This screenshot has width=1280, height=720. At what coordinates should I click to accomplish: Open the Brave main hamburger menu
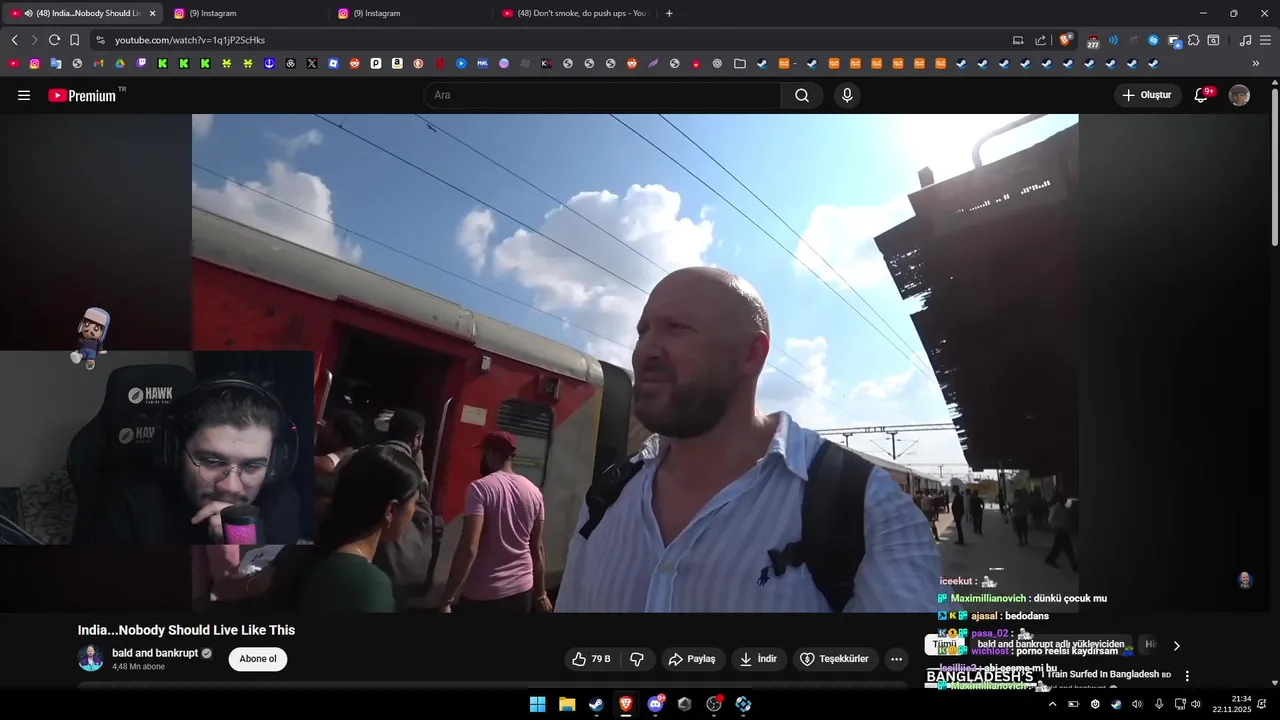tap(1265, 40)
